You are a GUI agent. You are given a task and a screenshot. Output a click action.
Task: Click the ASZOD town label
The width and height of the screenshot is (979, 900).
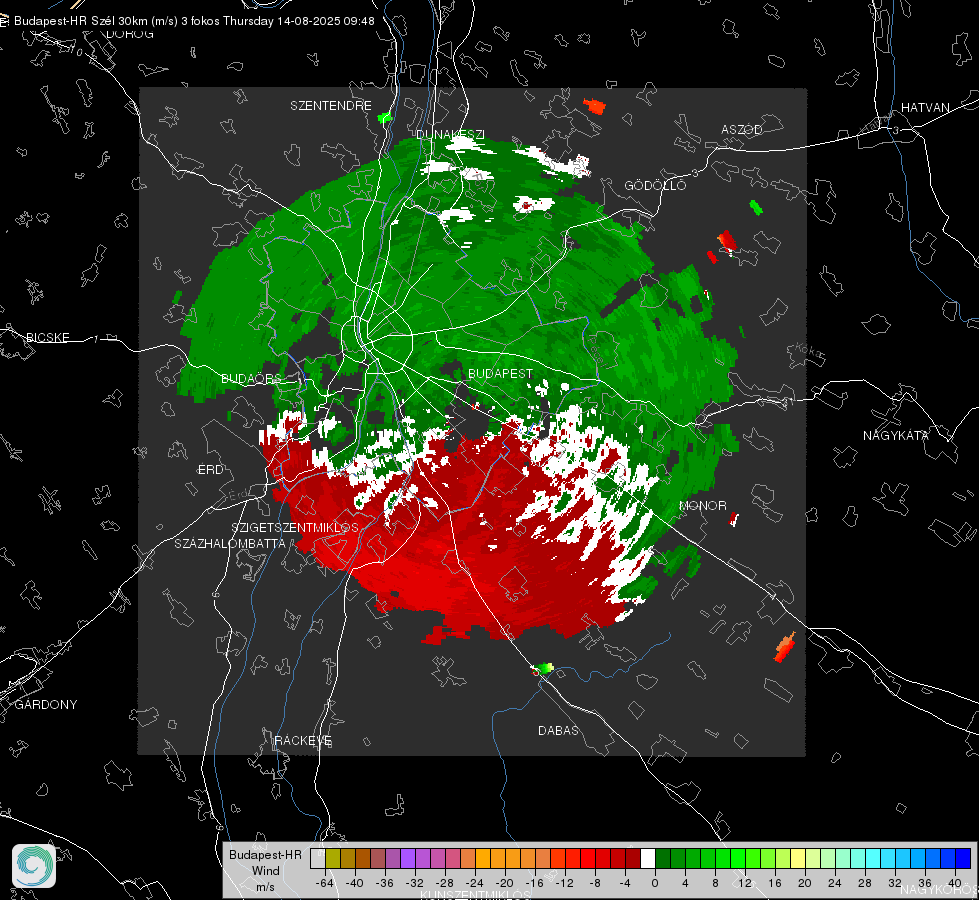pos(742,130)
